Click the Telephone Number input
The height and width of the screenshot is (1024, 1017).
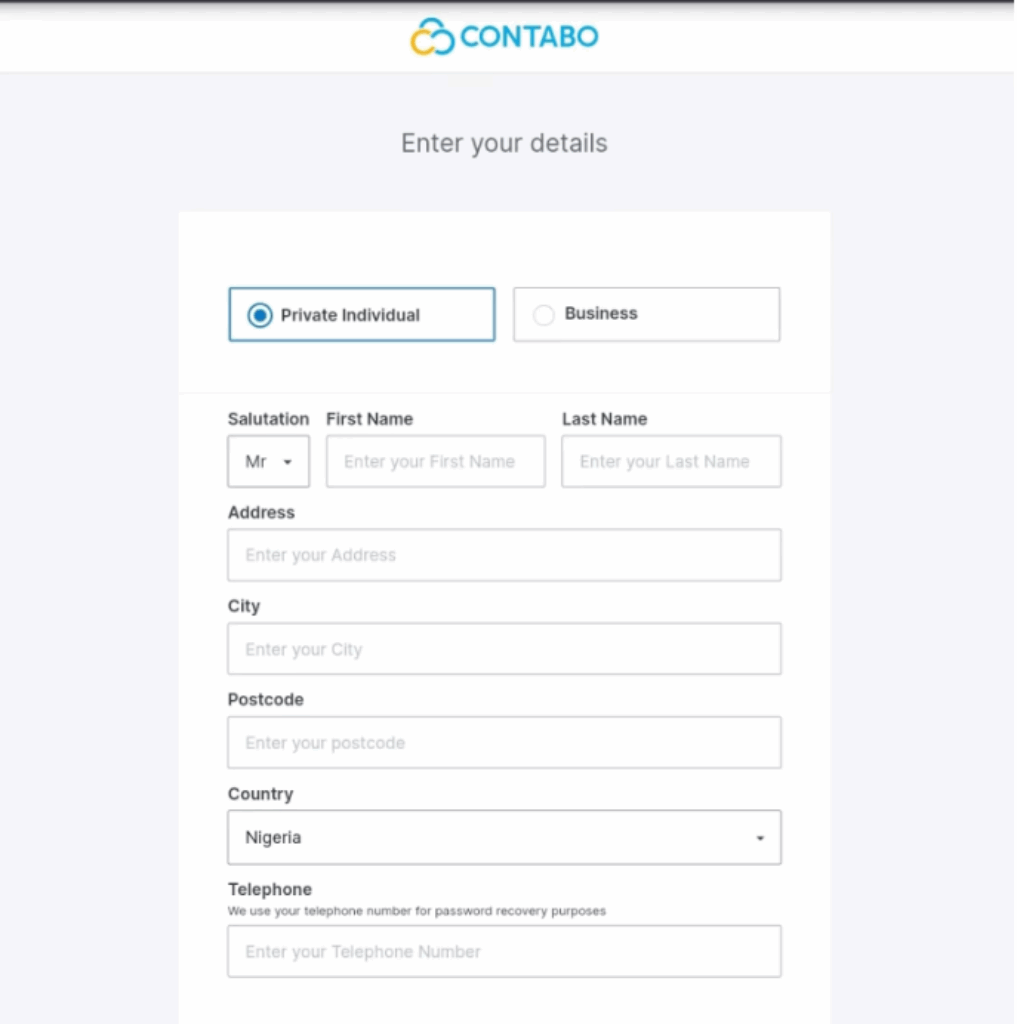504,952
